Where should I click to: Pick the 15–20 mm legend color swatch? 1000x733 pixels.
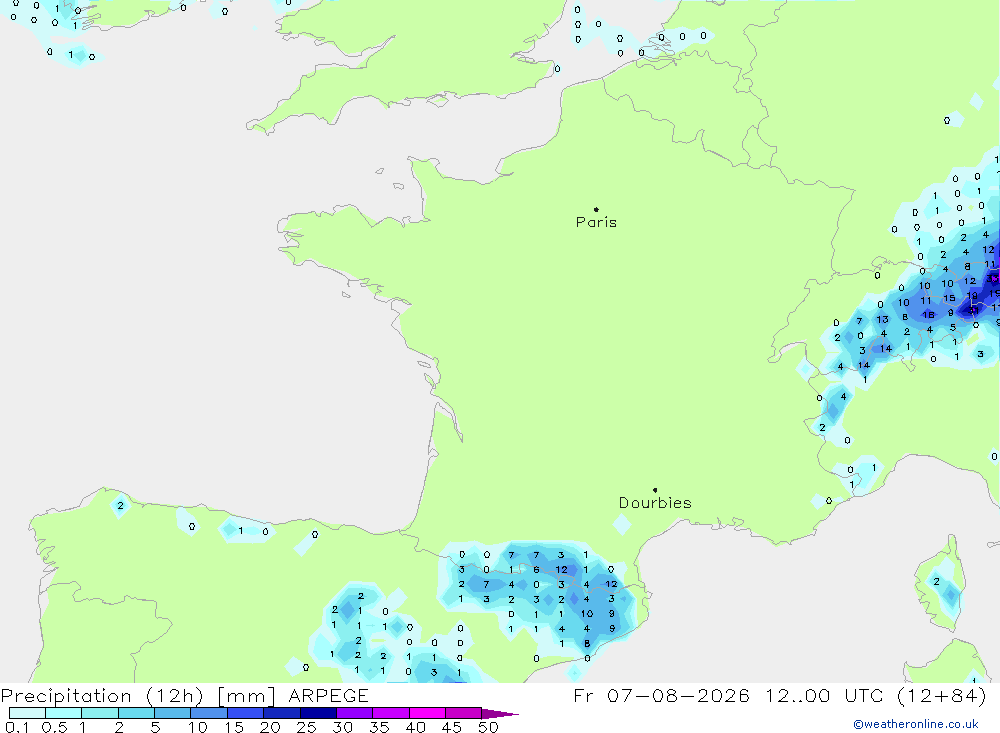[246, 713]
